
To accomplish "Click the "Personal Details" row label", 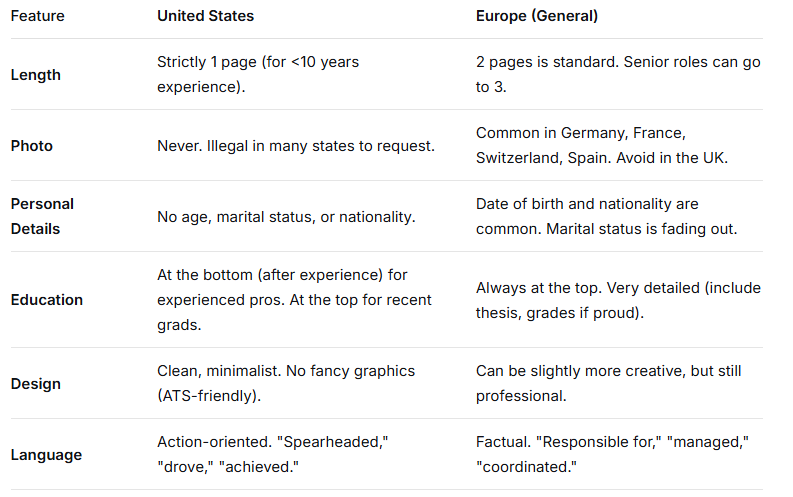I will click(42, 216).
